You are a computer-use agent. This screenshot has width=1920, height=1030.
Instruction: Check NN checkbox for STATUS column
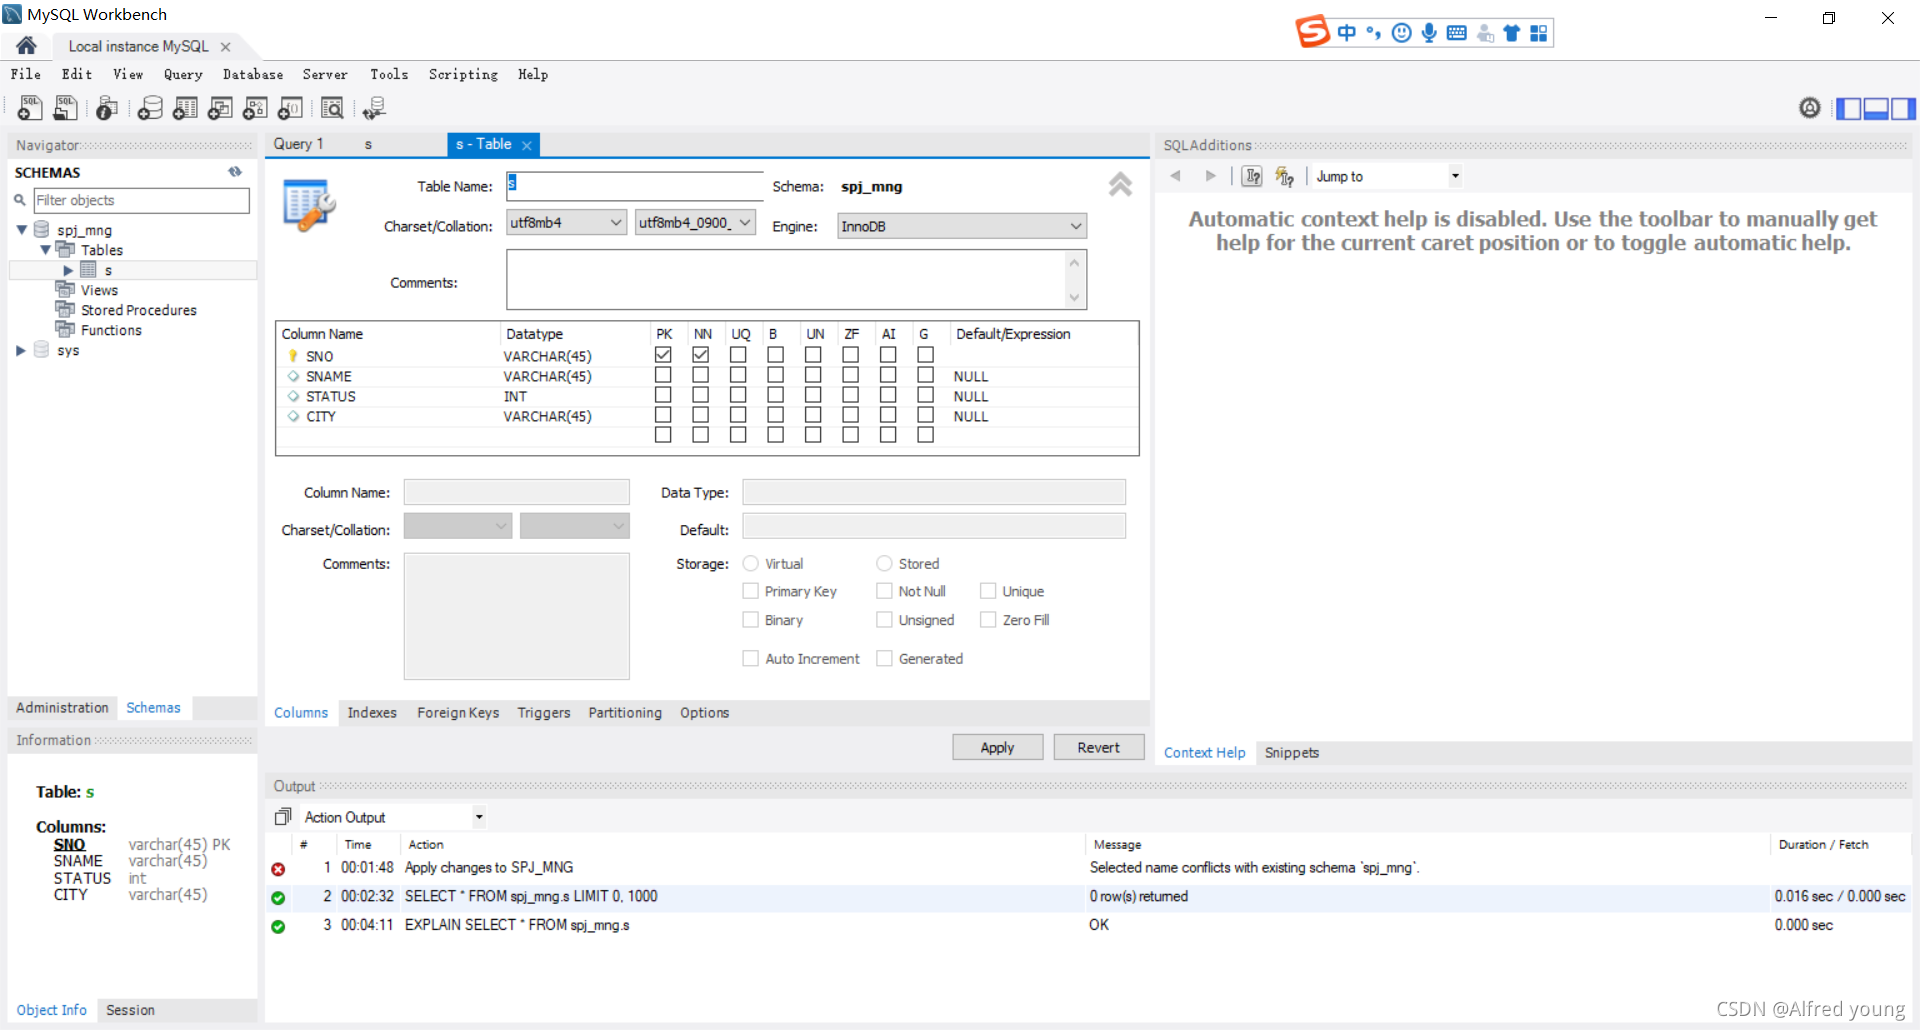700,395
